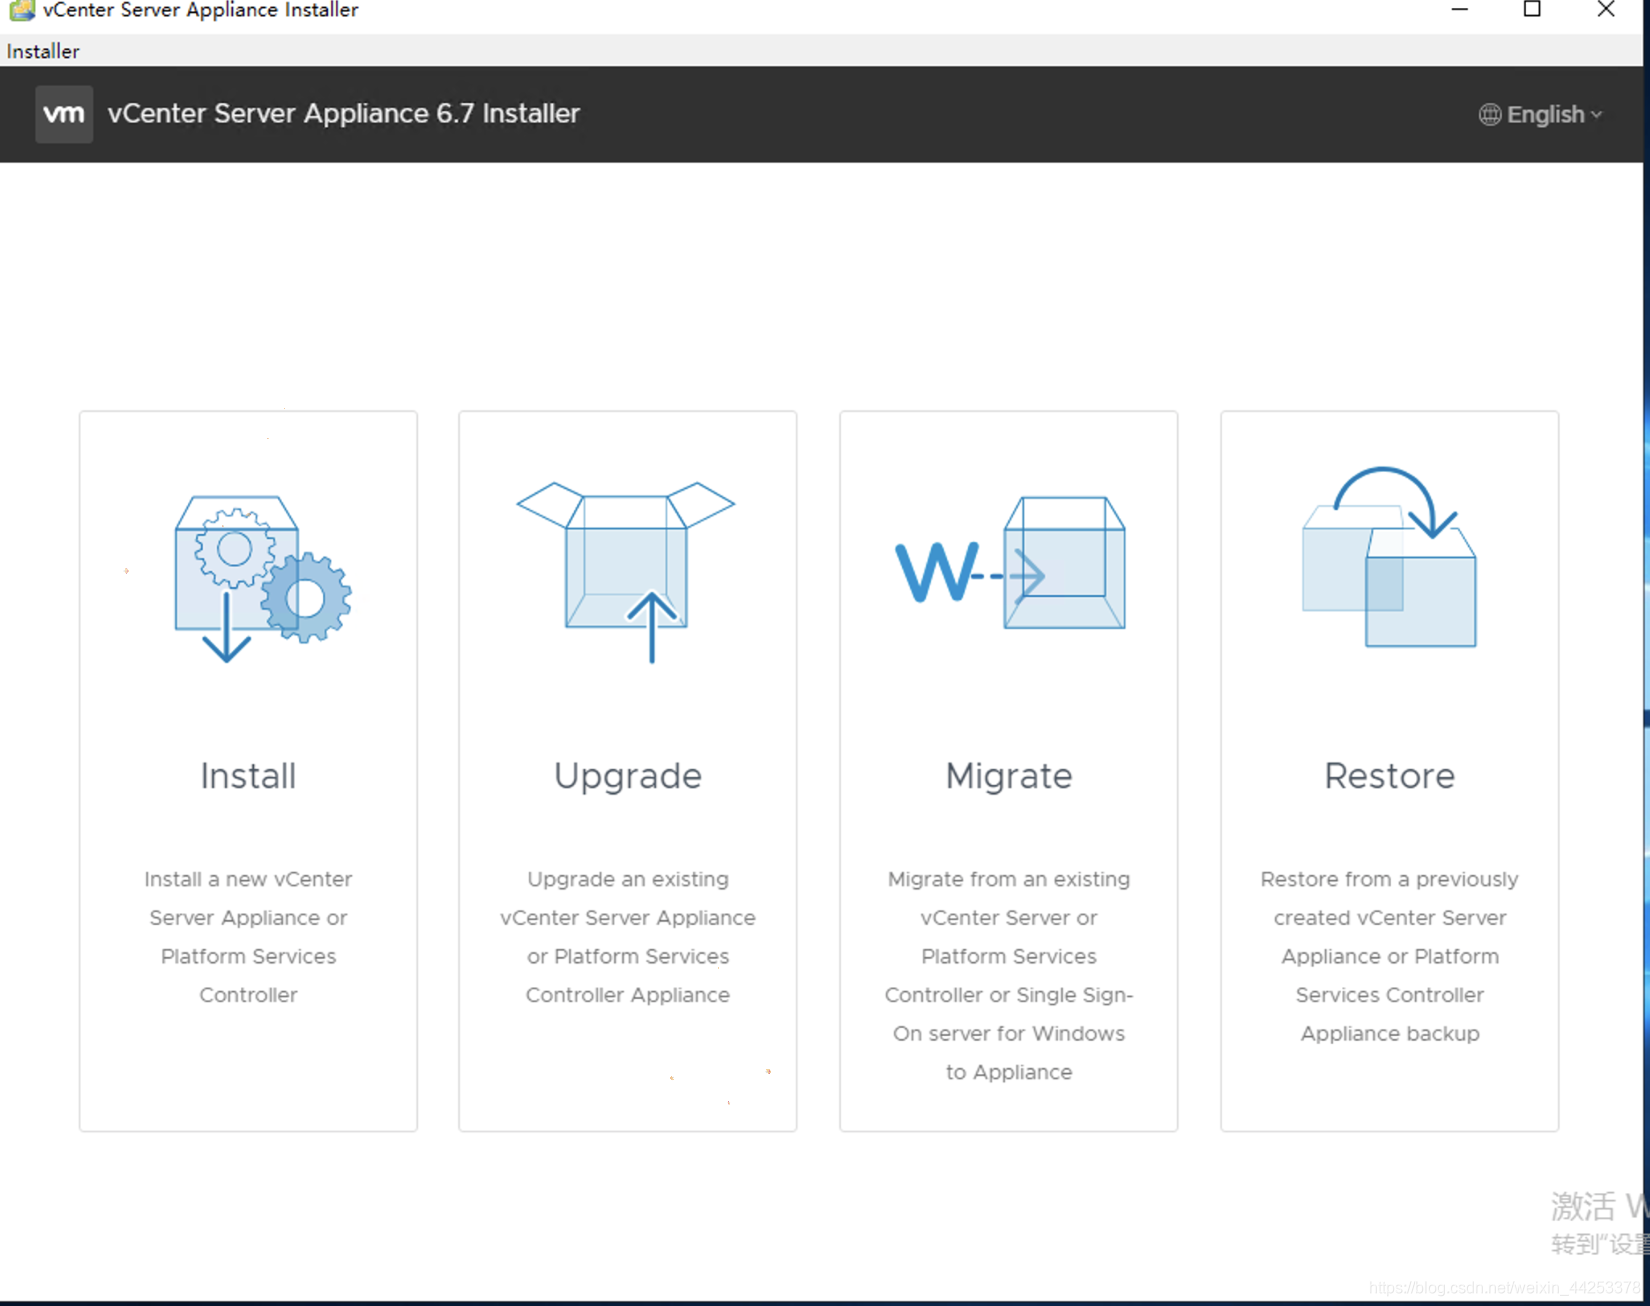Select the Restore heading

click(x=1389, y=776)
